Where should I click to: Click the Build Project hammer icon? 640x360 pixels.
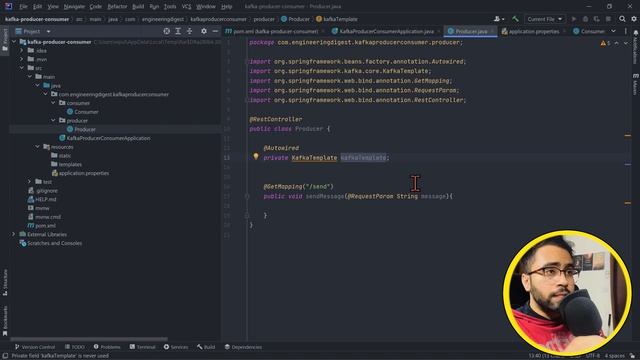click(x=516, y=19)
